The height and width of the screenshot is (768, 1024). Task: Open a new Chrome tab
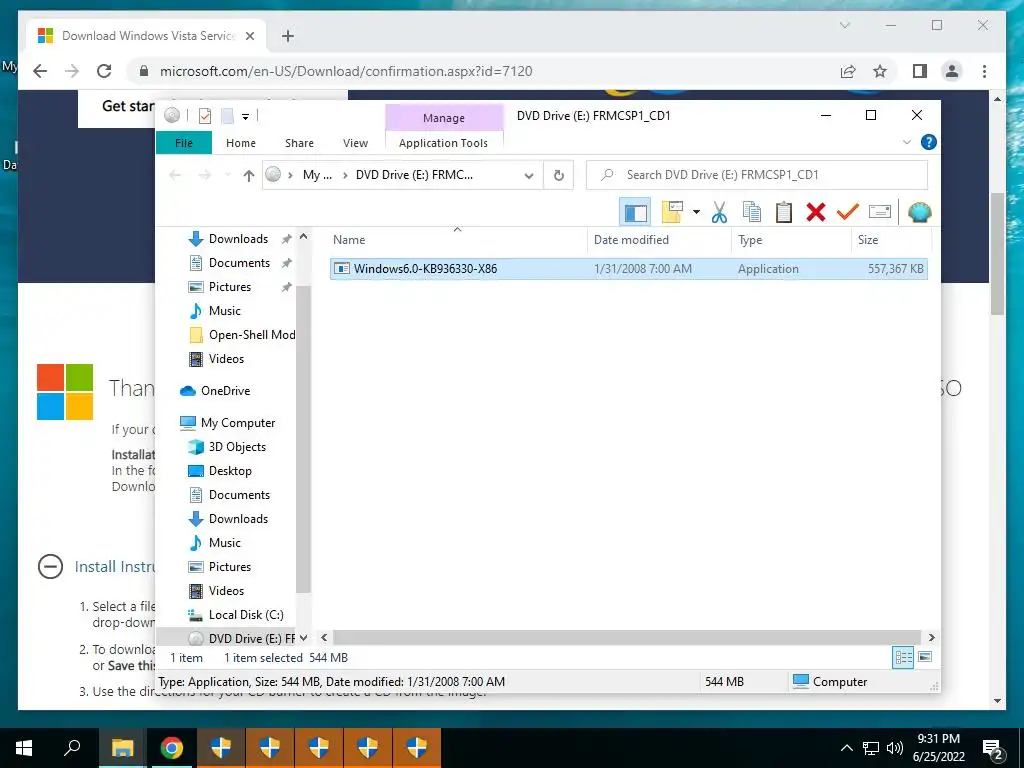point(287,37)
